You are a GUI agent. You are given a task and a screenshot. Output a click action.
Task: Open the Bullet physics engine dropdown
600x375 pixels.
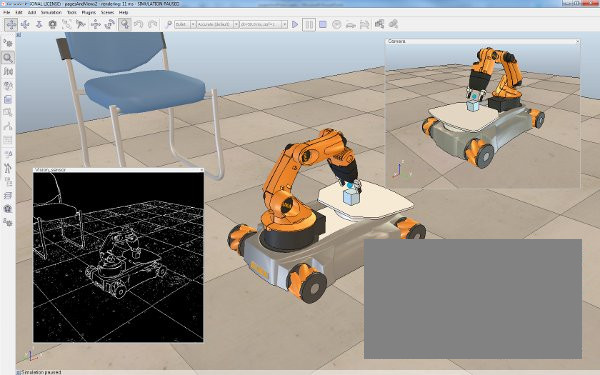185,24
